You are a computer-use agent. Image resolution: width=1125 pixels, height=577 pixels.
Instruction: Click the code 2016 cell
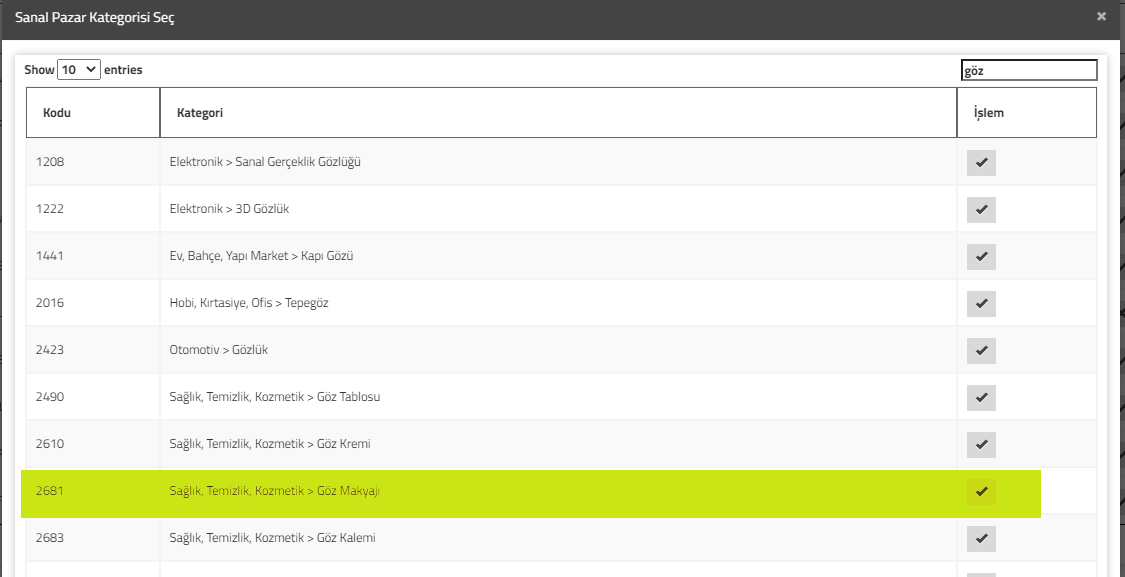coord(93,303)
